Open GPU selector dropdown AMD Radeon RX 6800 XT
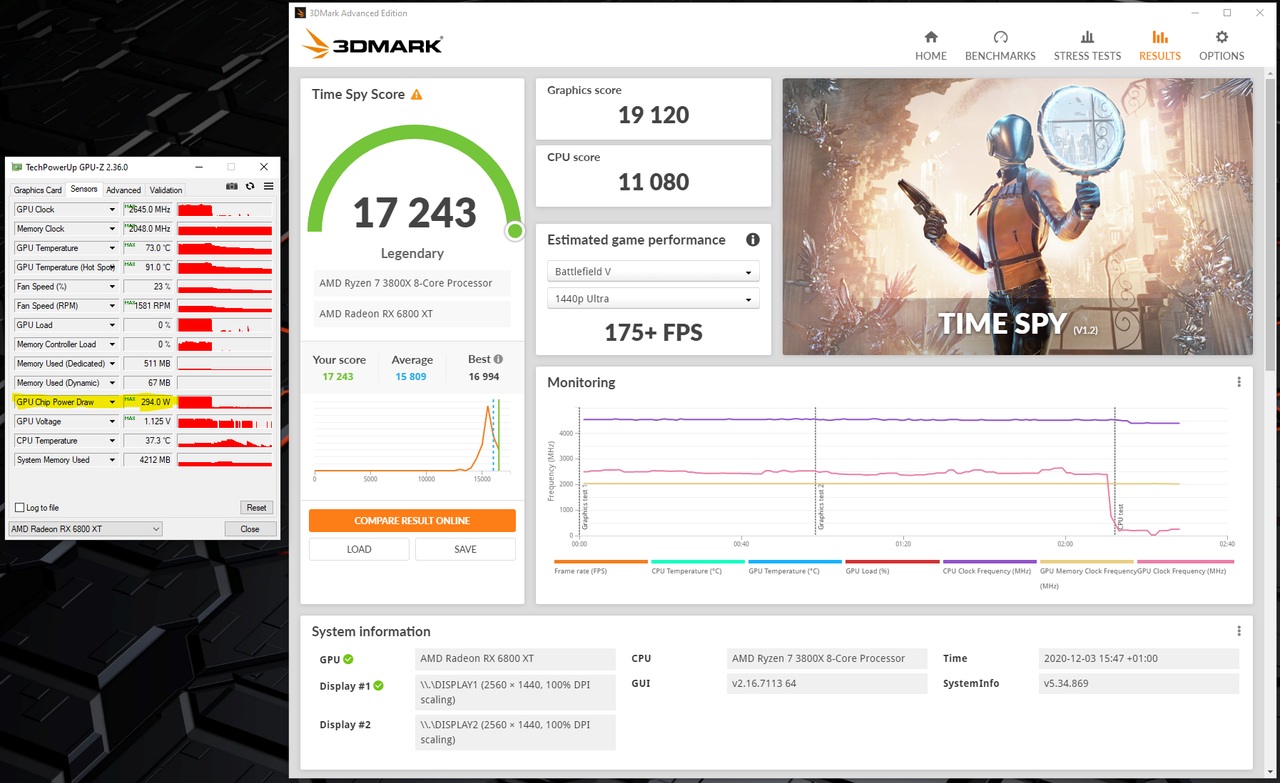This screenshot has width=1280, height=783. [x=85, y=529]
